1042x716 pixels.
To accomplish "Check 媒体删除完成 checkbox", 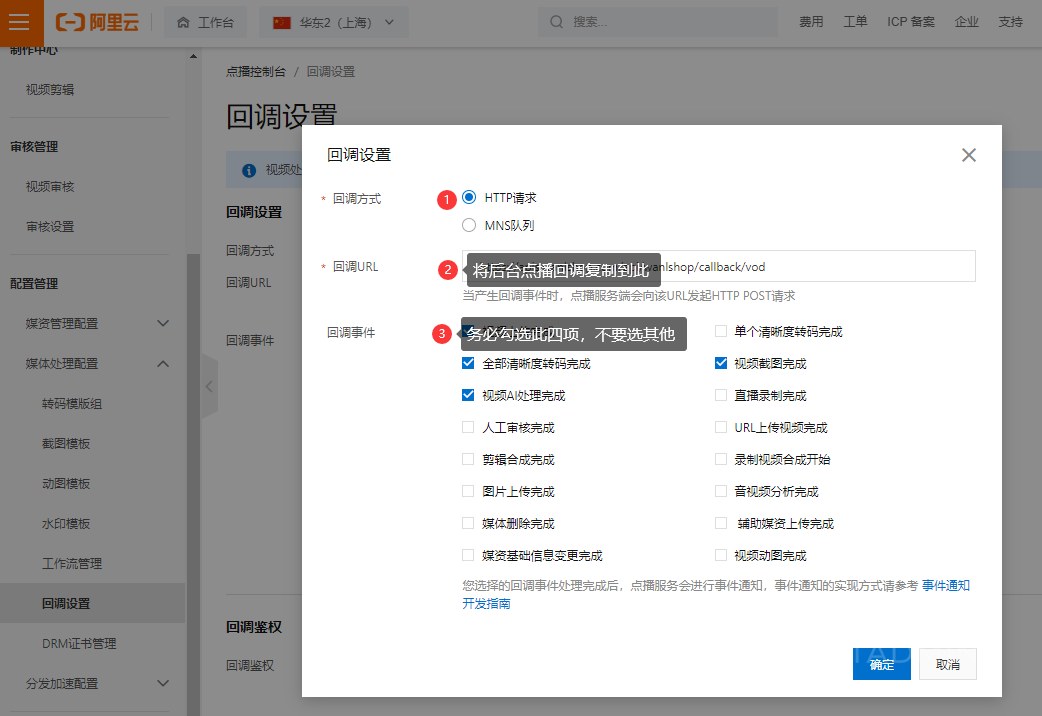I will coord(468,523).
